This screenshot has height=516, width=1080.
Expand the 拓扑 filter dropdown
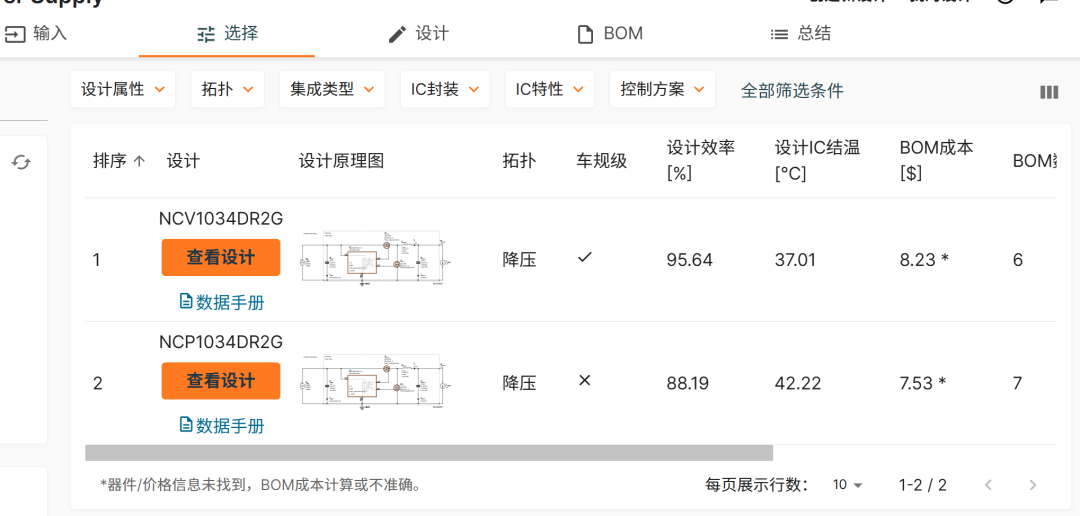click(227, 90)
